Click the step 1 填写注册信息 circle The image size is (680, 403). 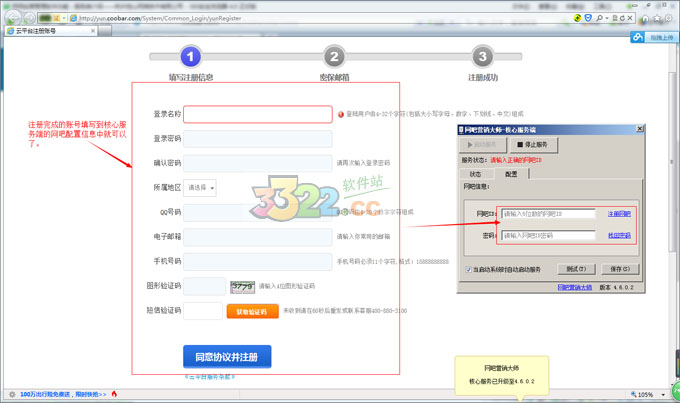click(190, 56)
